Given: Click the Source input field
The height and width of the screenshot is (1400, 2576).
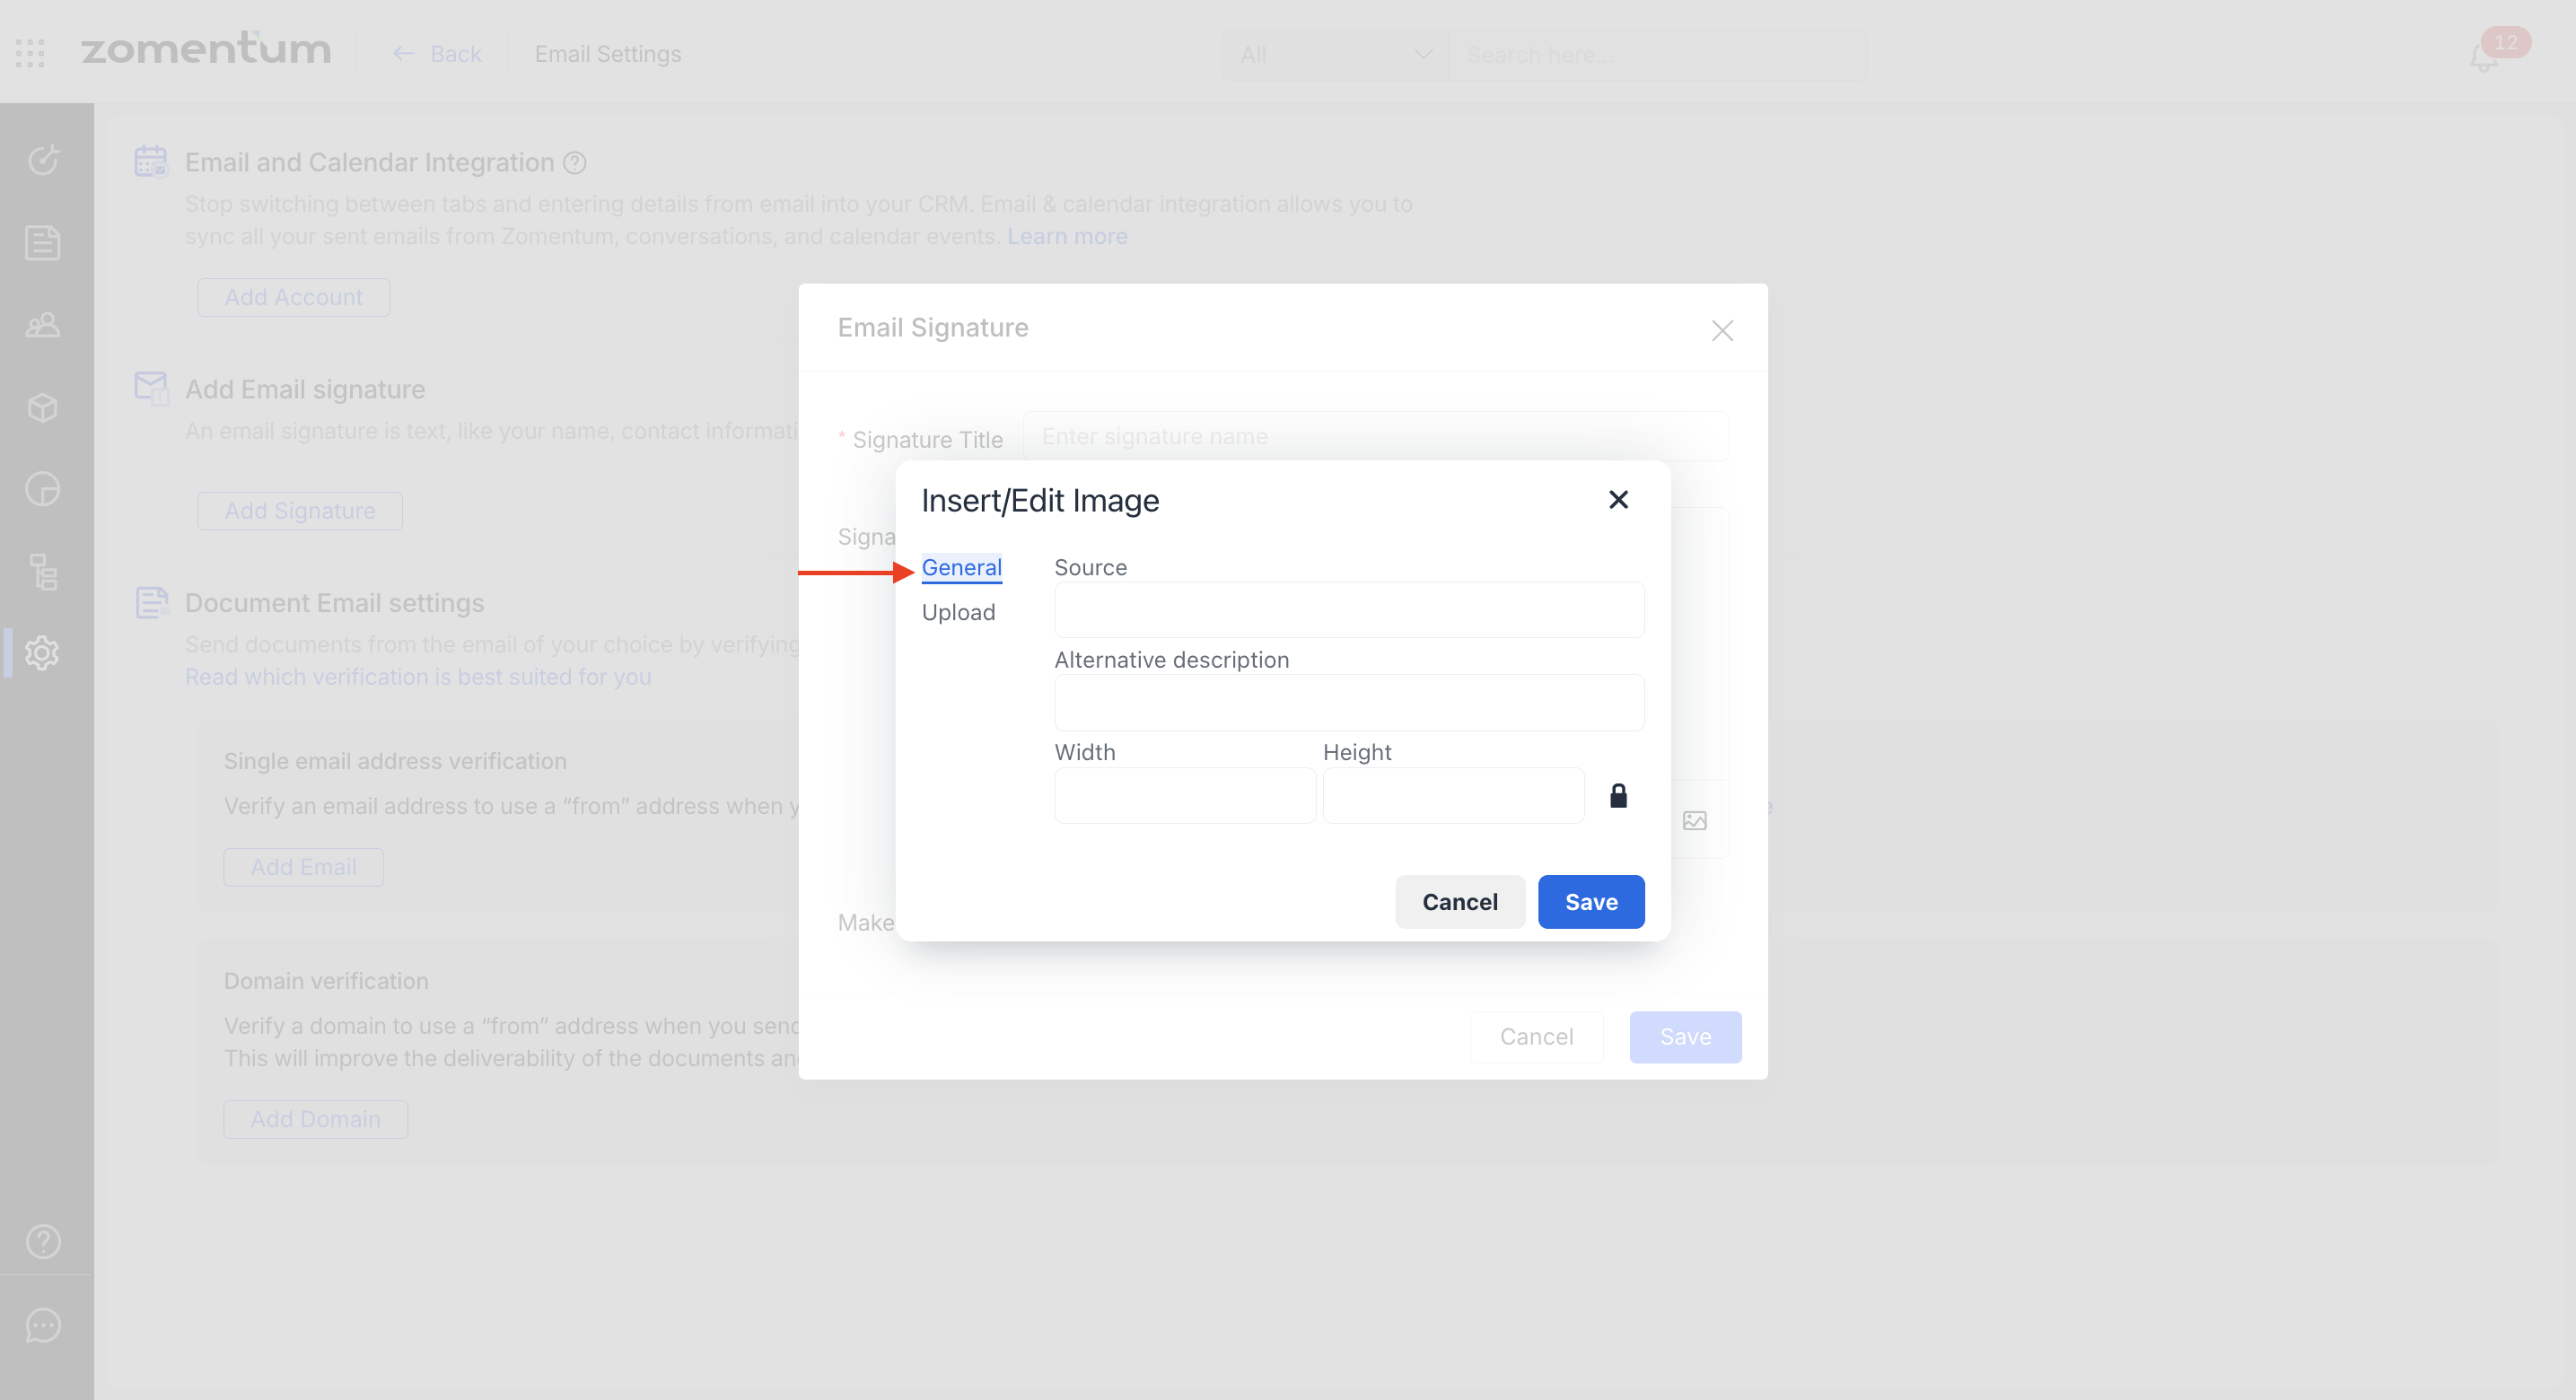Looking at the screenshot, I should click(1348, 610).
